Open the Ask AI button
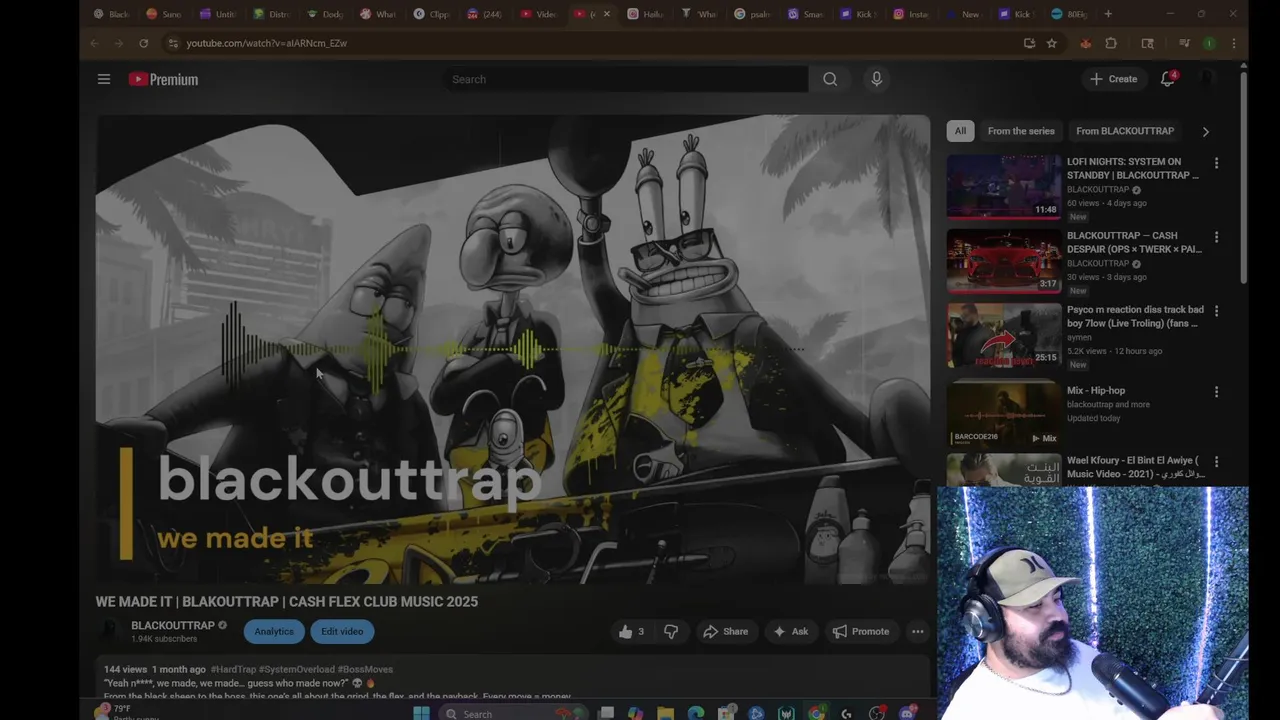 790,631
